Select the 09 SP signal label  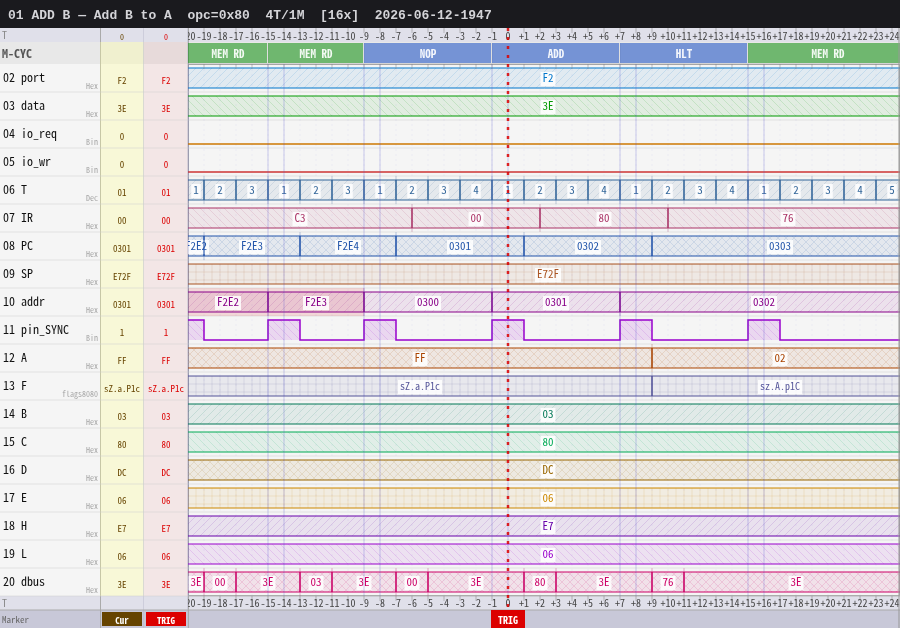coord(18,274)
